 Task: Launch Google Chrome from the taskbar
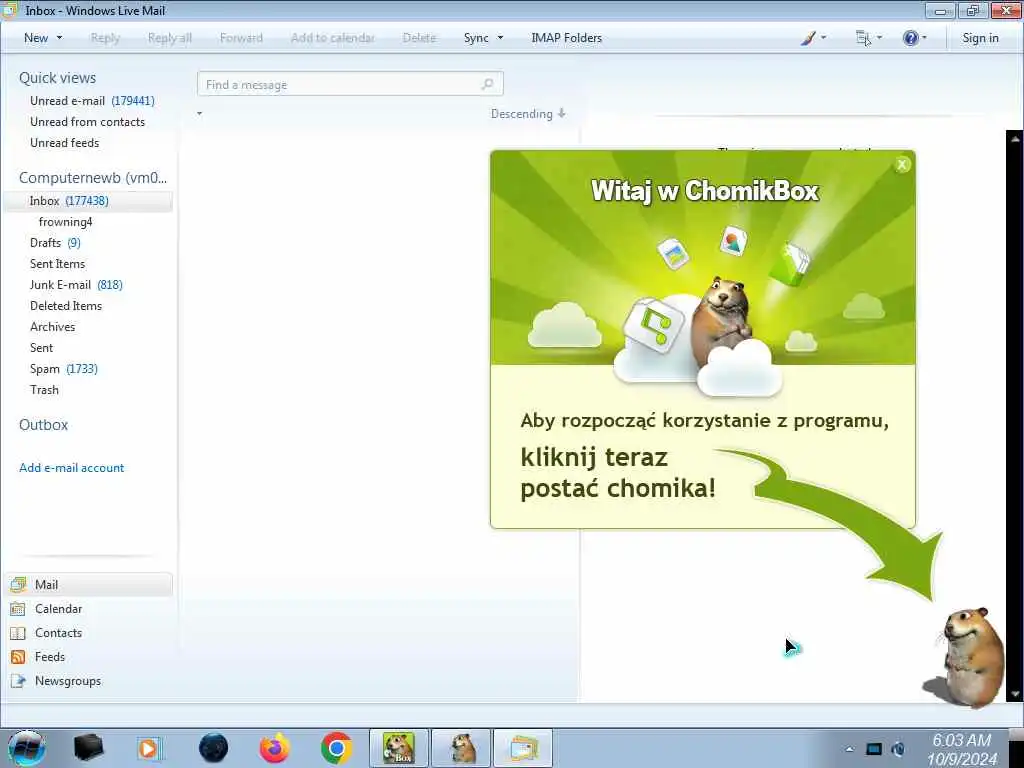[x=336, y=748]
